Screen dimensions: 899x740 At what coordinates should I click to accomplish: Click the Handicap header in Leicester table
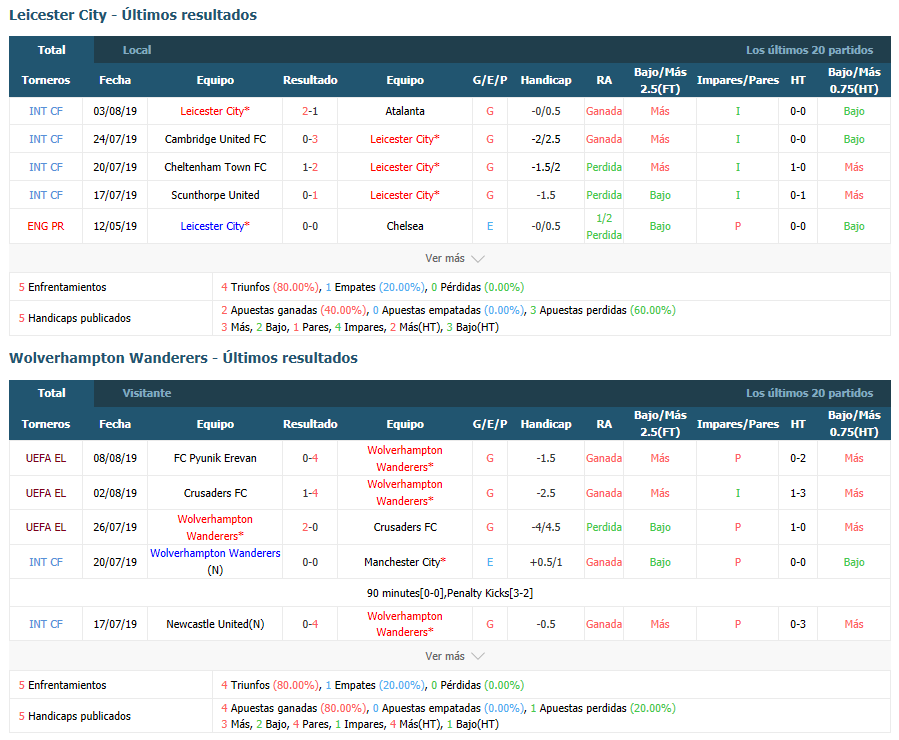coord(546,80)
